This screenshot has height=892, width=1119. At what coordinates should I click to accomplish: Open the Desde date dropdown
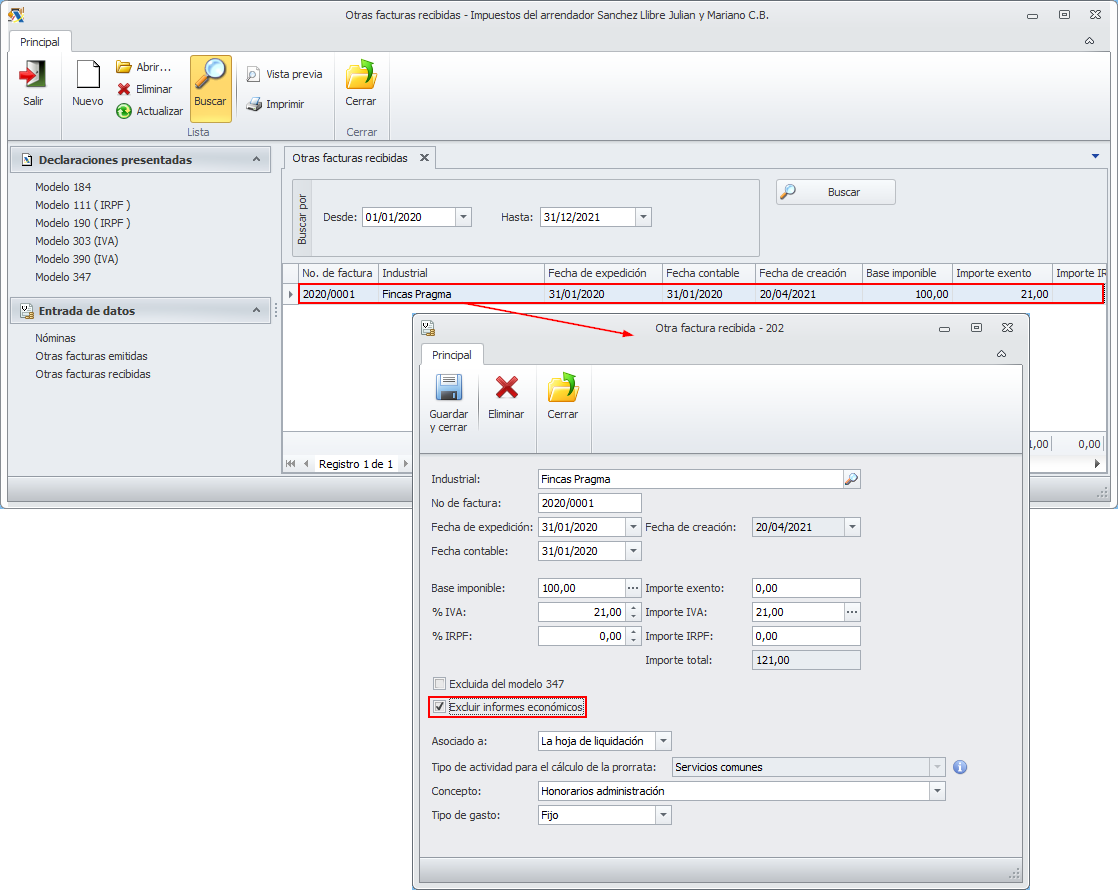463,217
